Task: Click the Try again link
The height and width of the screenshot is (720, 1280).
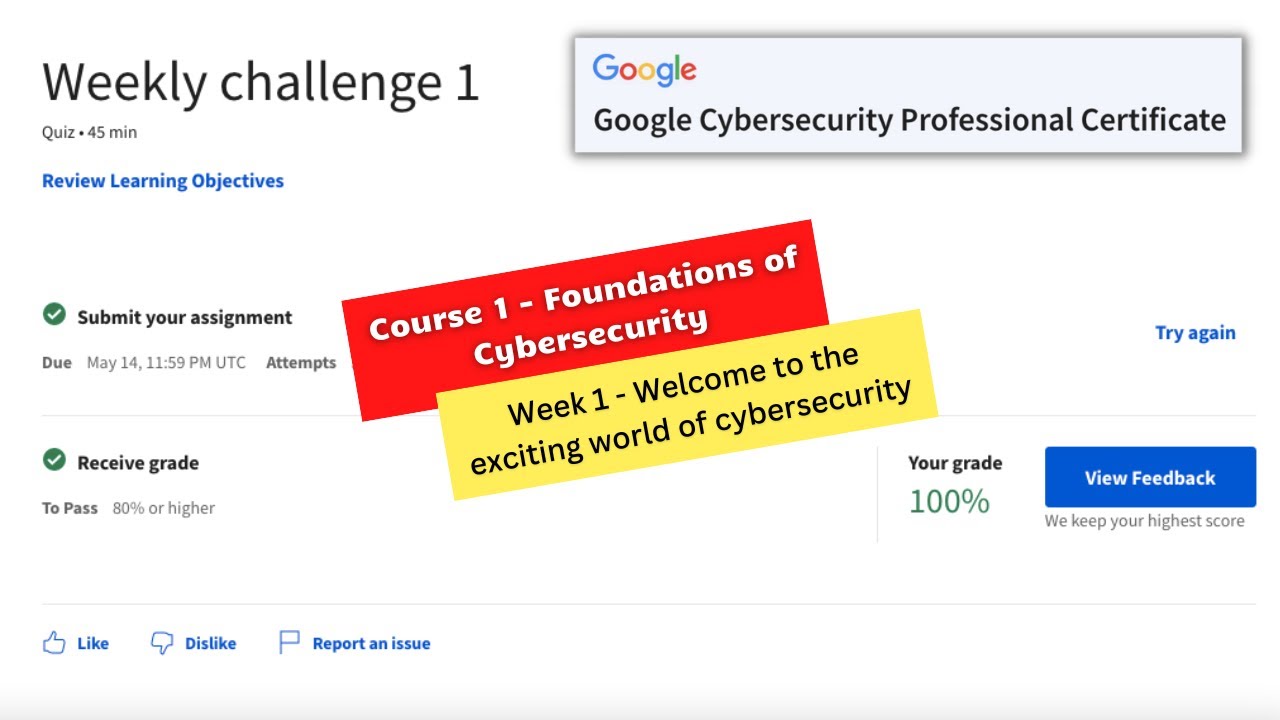Action: pyautogui.click(x=1195, y=333)
